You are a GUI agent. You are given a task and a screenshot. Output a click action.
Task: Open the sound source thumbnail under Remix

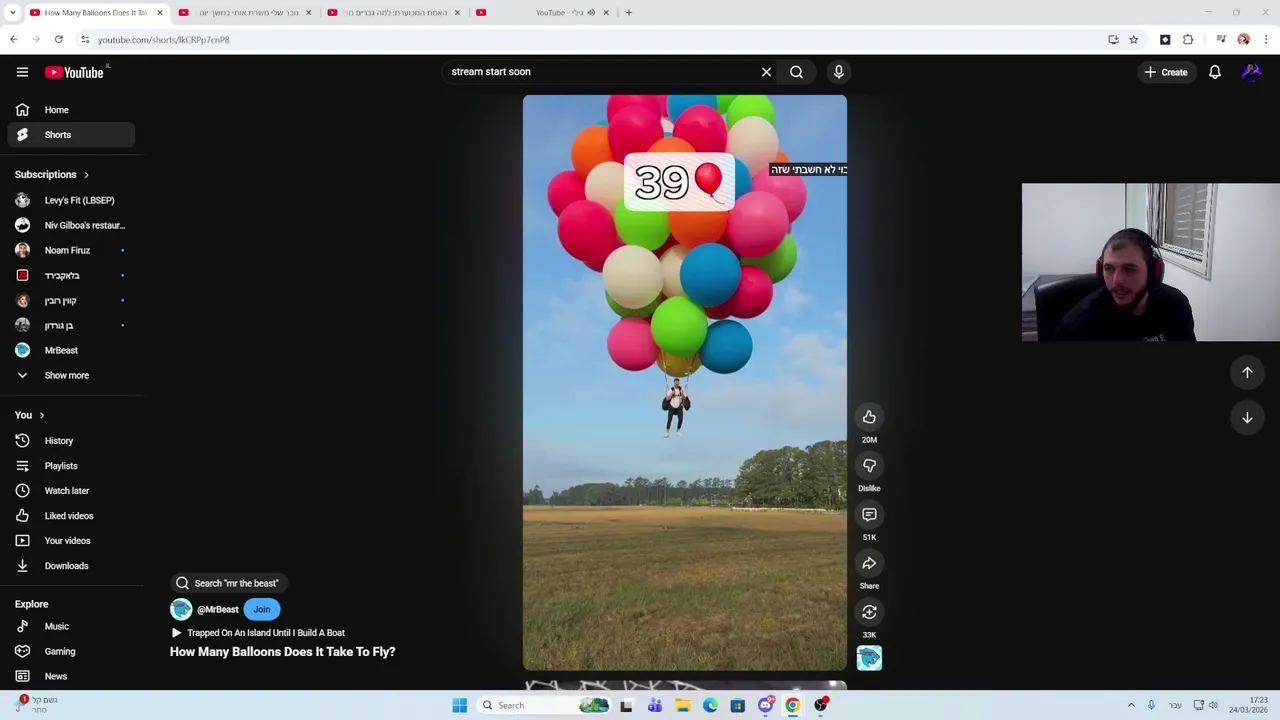pos(869,657)
